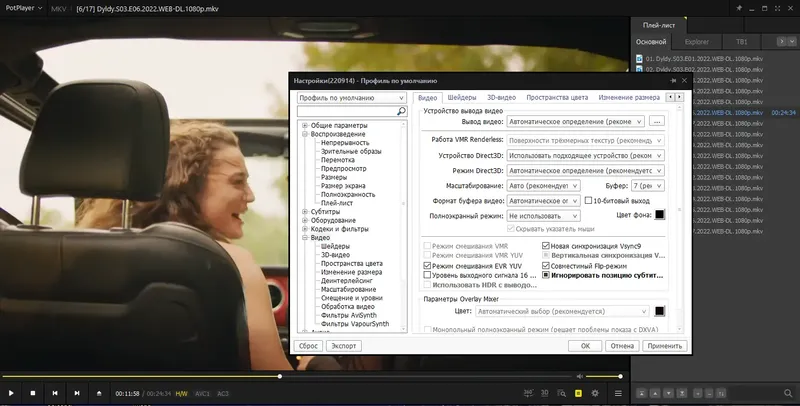Toggle the playlist hamburger icon
800x406 pixels.
point(618,393)
